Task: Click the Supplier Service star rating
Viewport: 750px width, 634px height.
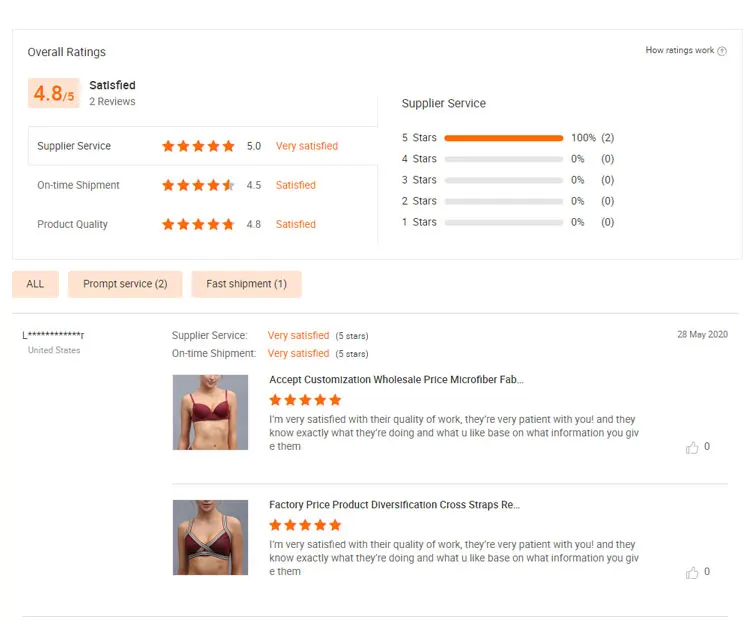Action: [198, 146]
